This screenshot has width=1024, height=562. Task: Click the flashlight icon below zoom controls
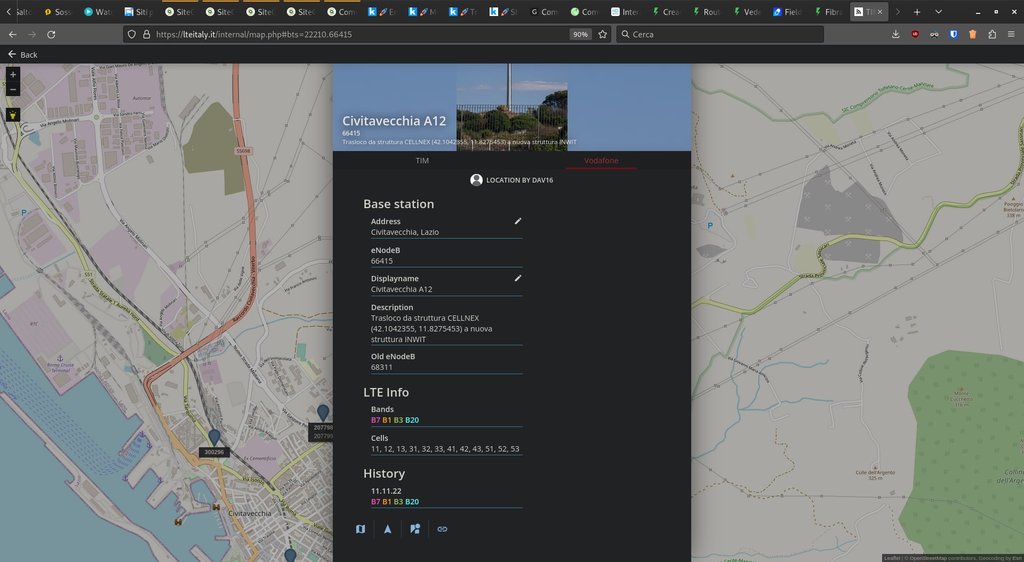pos(13,115)
